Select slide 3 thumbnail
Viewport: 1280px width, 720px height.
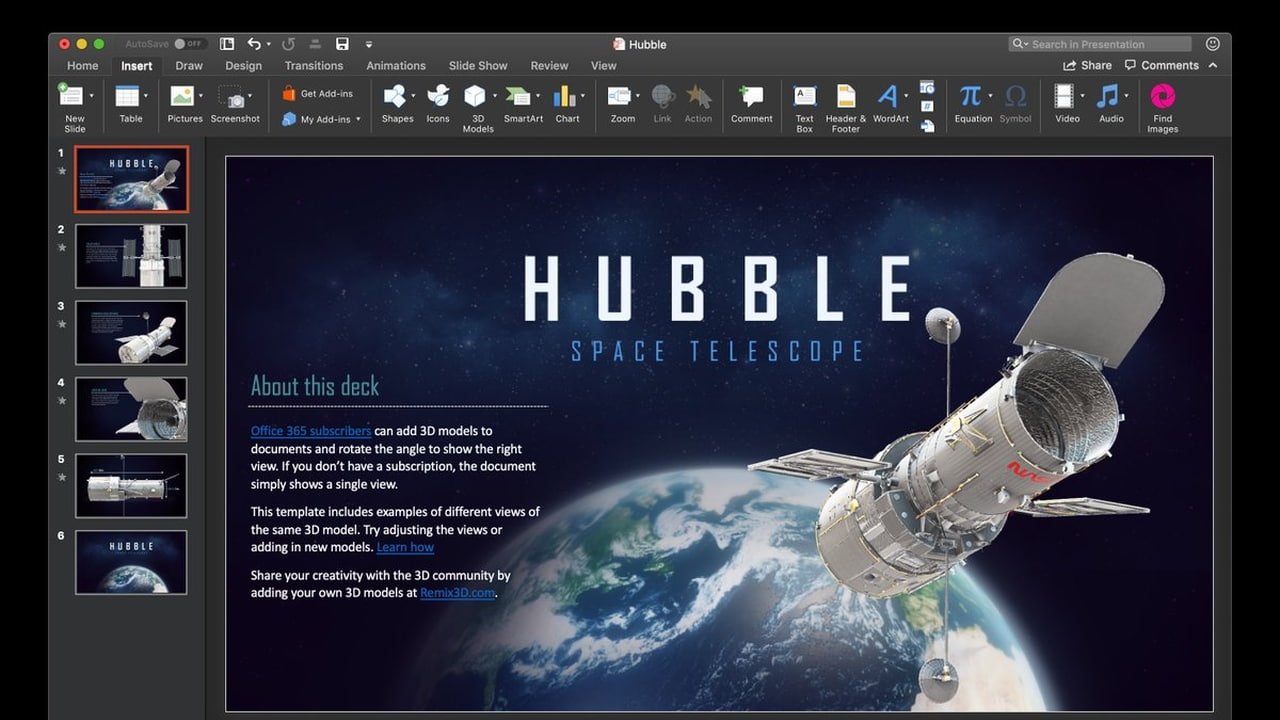[x=131, y=333]
